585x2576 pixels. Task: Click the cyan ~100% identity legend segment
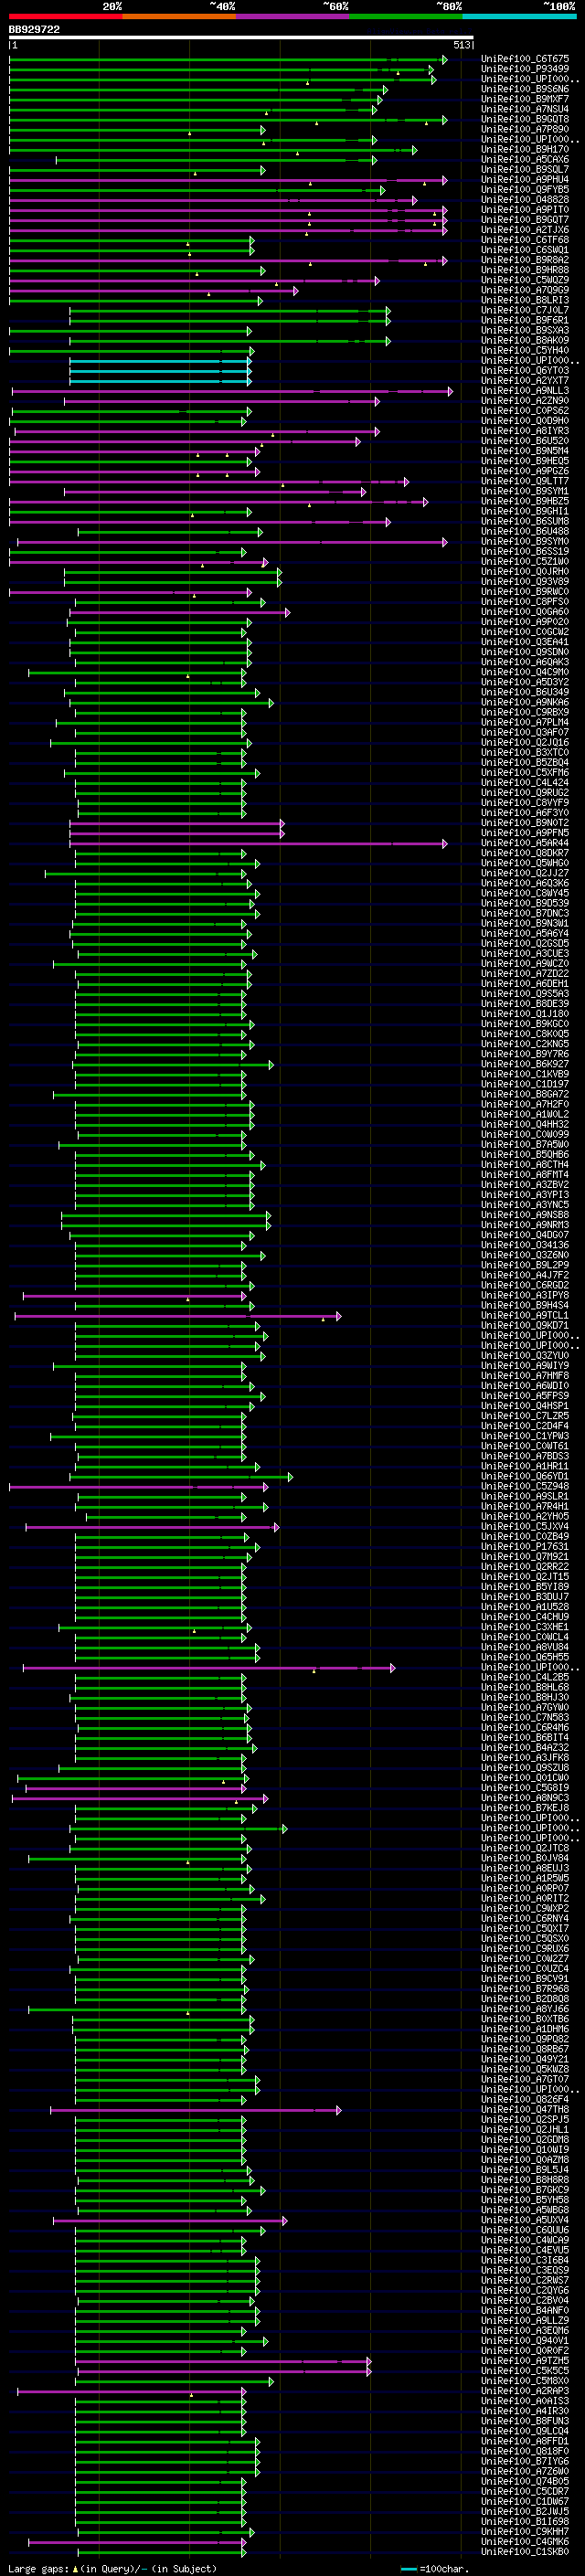[x=519, y=16]
